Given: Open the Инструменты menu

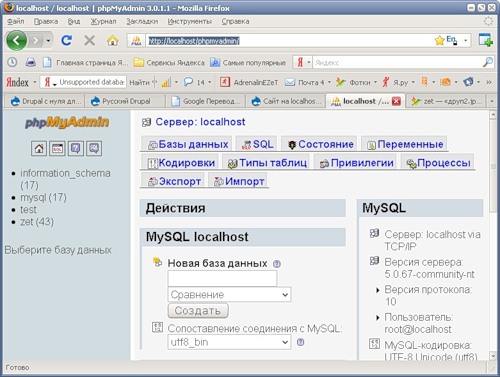Looking at the screenshot, I should 190,21.
